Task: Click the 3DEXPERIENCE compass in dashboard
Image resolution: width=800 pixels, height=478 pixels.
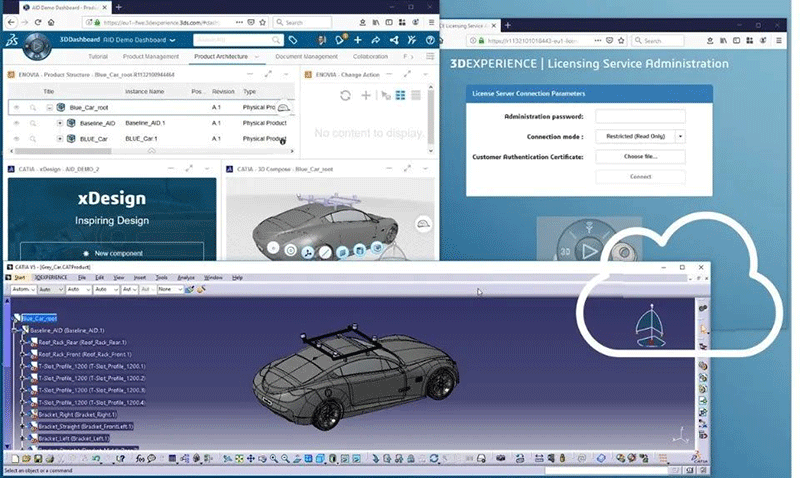Action: pyautogui.click(x=37, y=46)
